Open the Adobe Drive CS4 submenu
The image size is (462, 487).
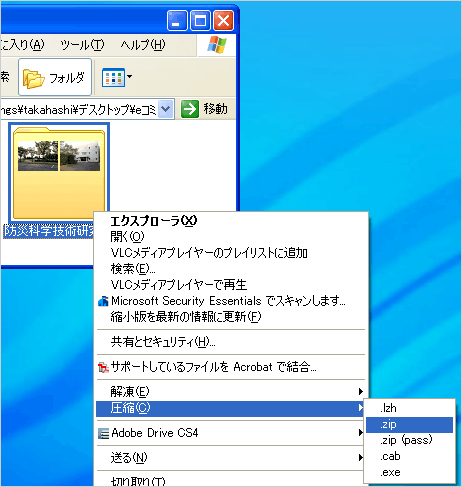[231, 433]
